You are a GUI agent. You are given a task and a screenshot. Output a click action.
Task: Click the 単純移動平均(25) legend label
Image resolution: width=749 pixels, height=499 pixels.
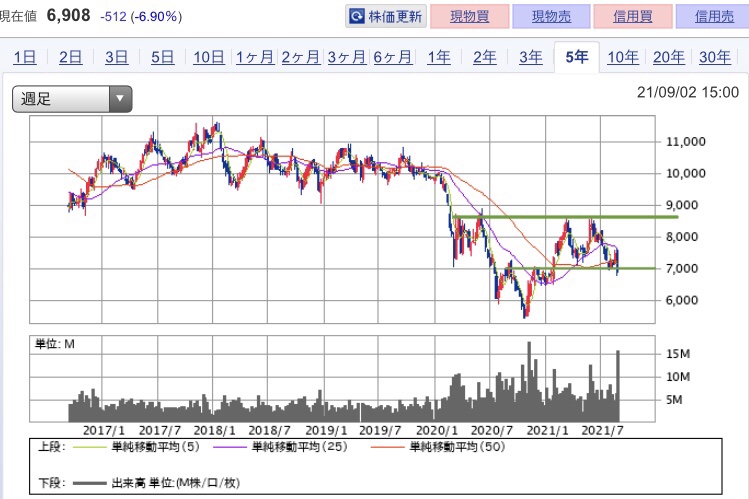point(300,447)
